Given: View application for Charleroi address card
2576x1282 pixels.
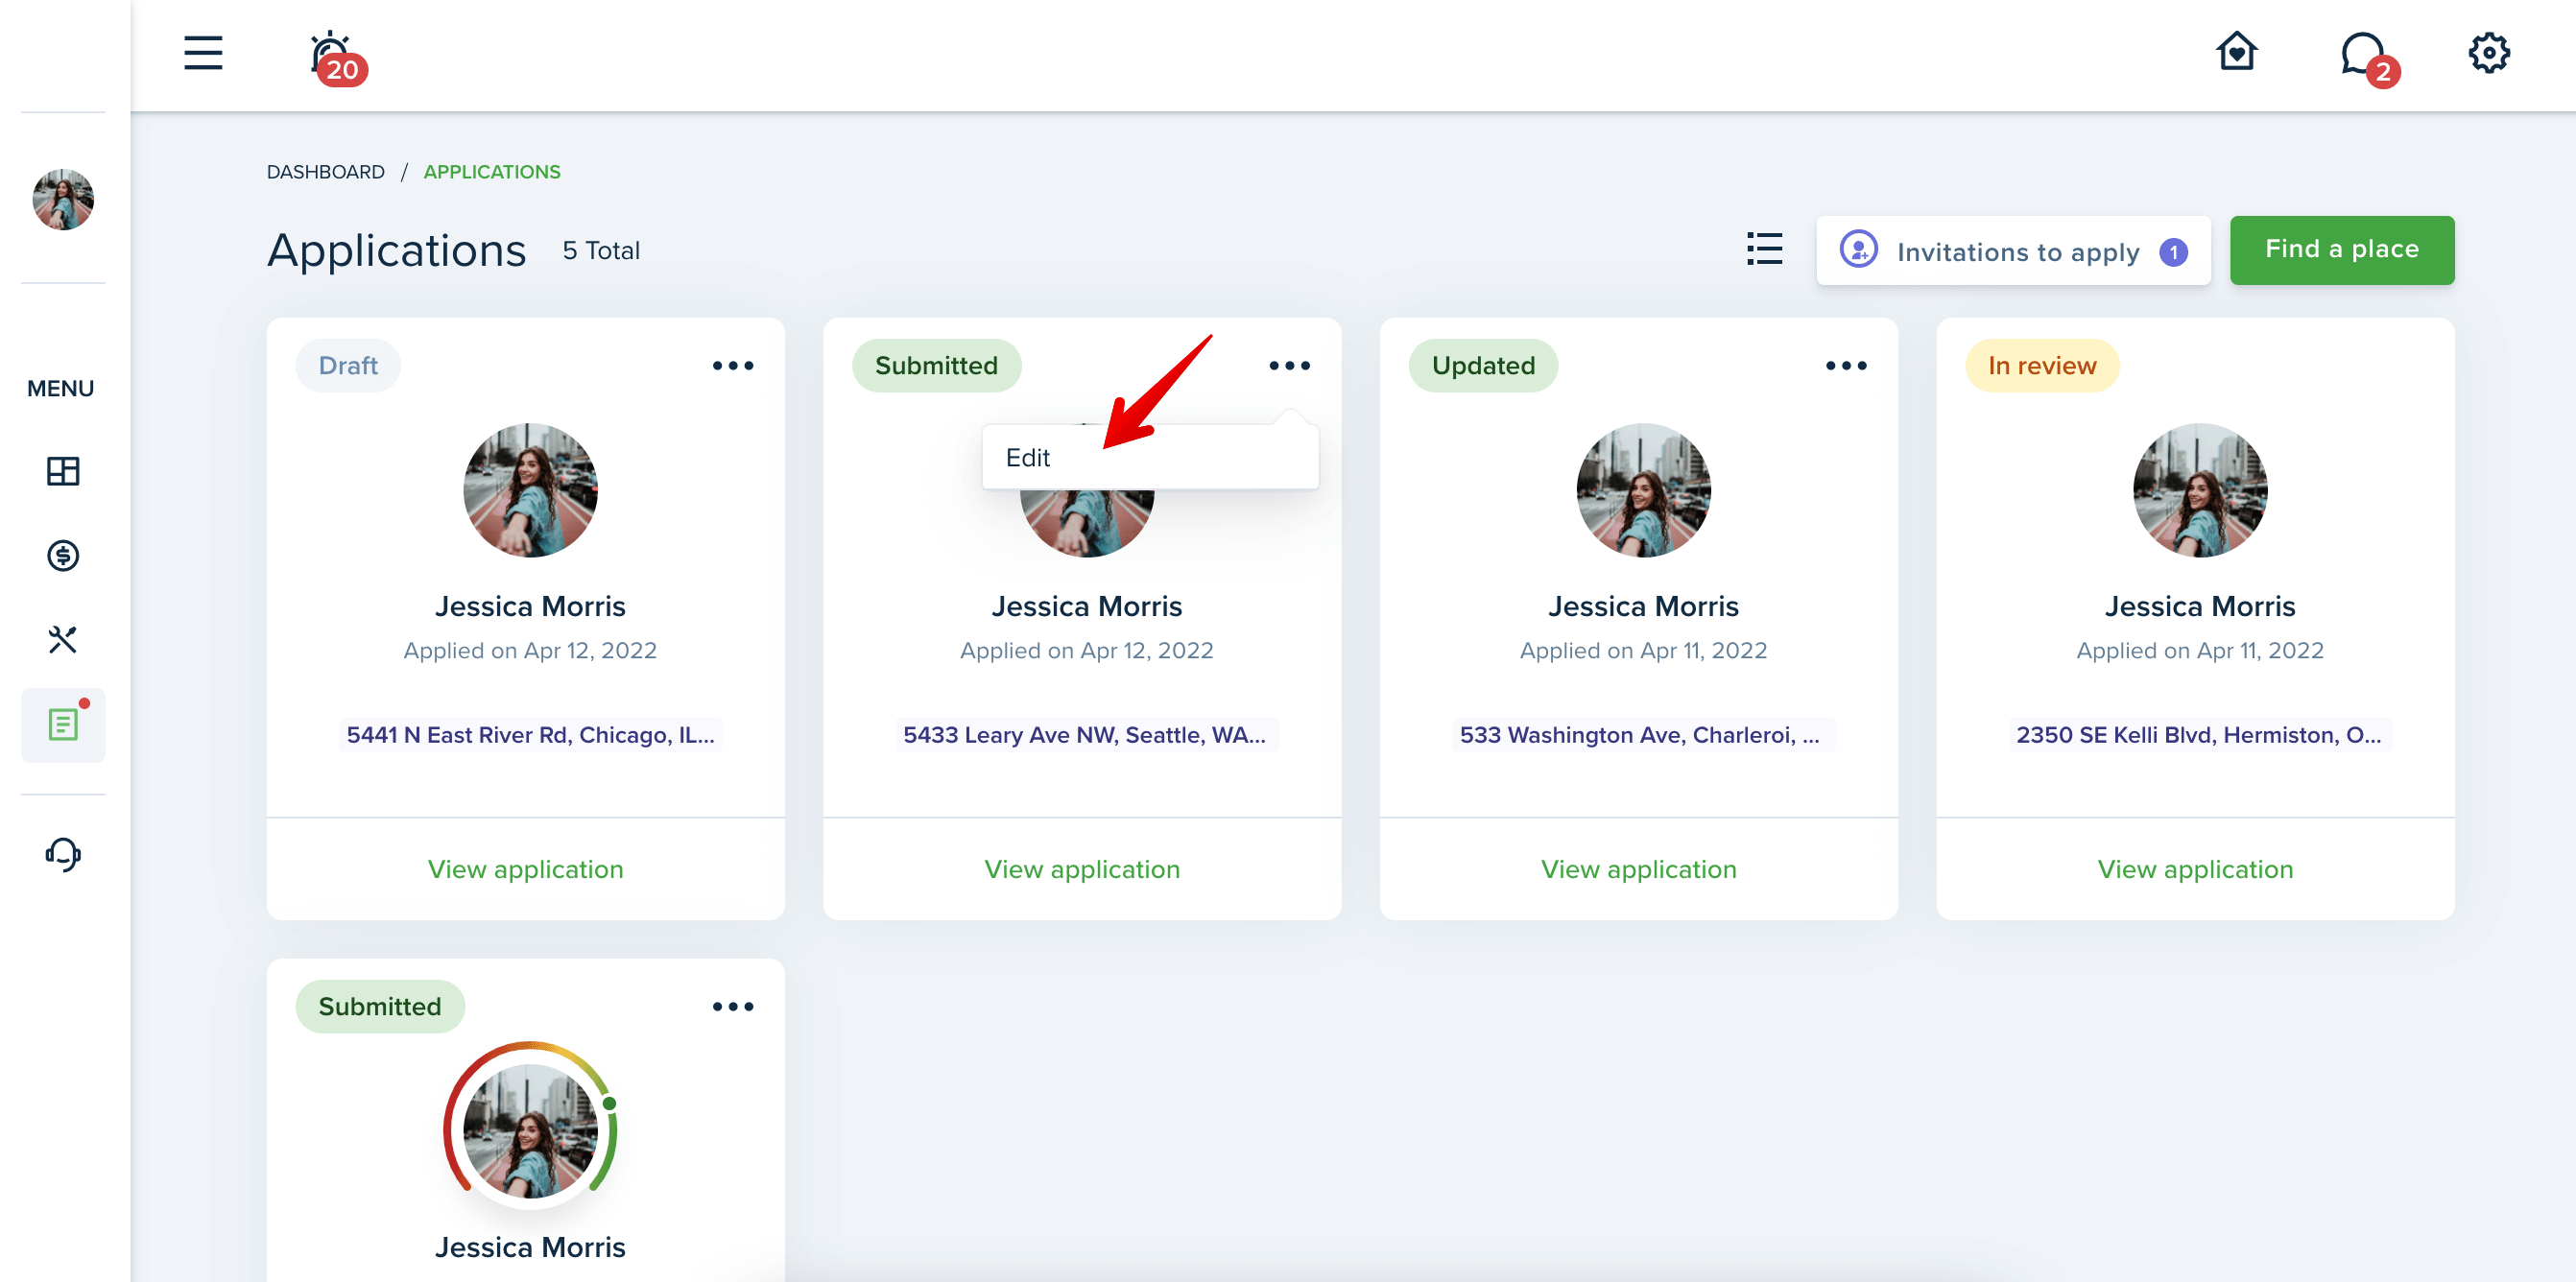Looking at the screenshot, I should coord(1639,869).
